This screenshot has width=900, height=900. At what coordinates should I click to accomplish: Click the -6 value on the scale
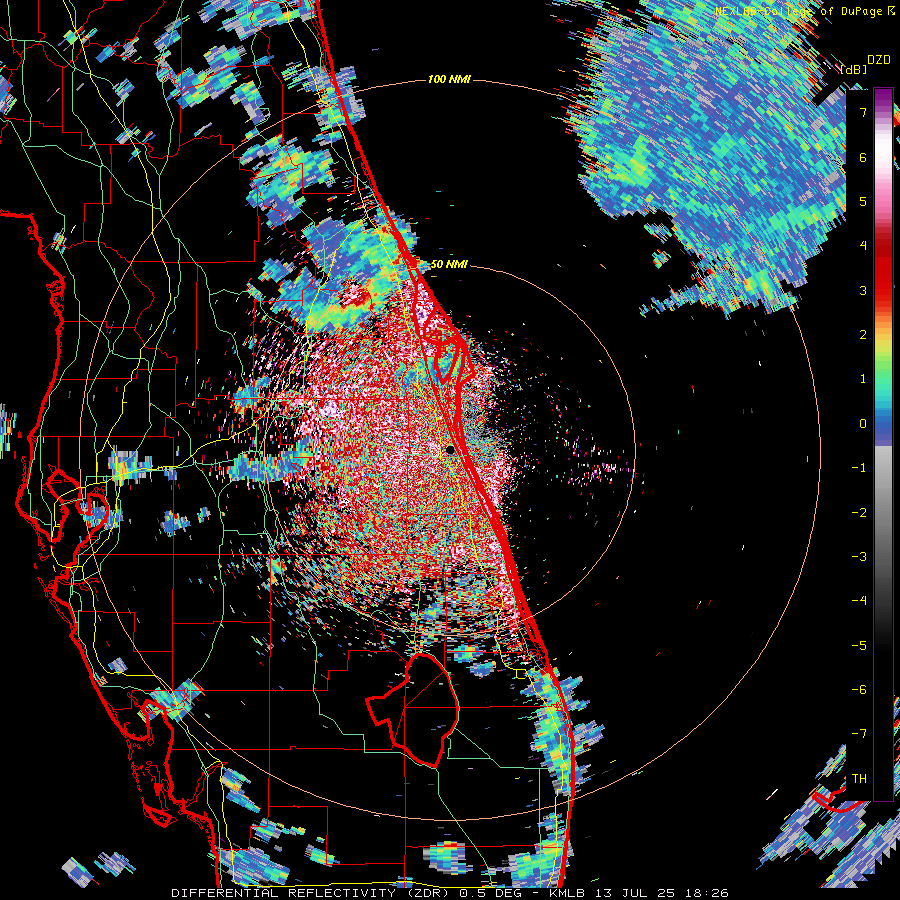coord(859,690)
